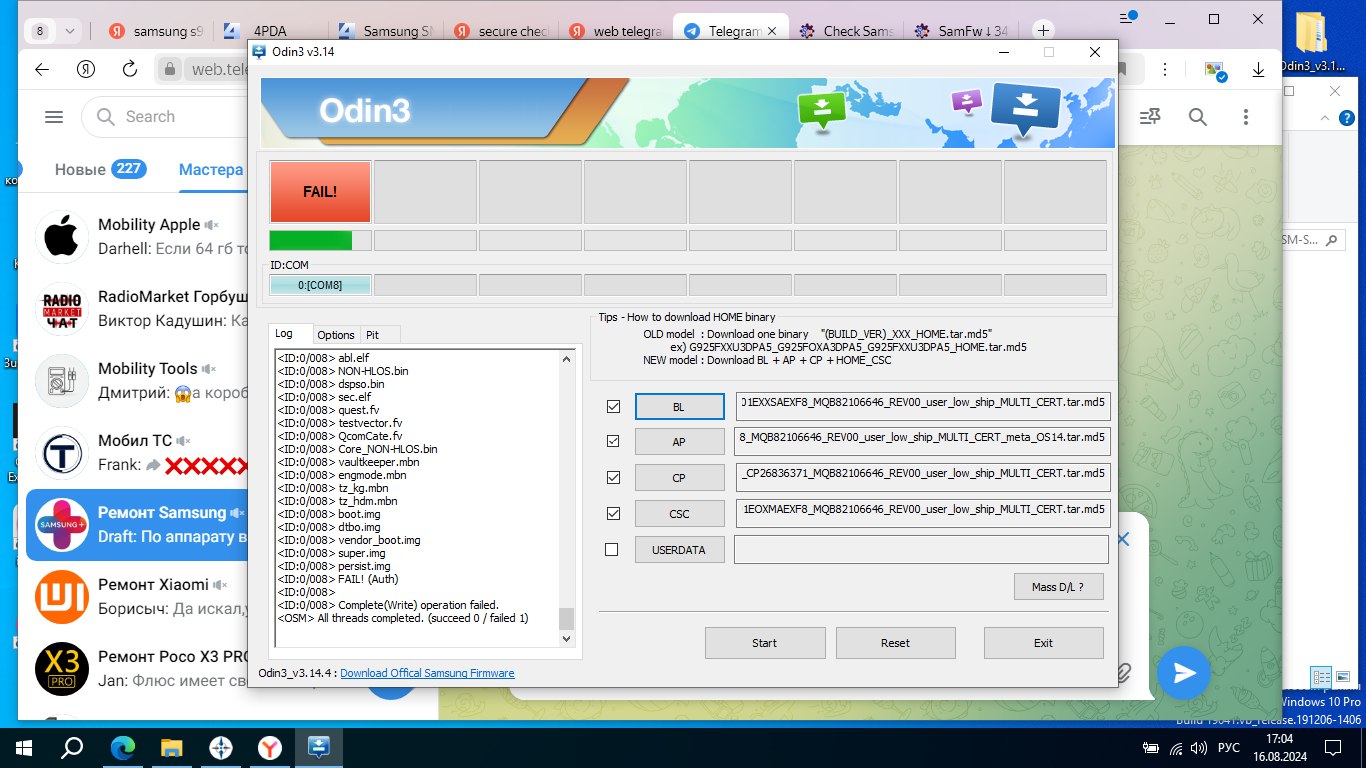Select the Мастера folder tab in Telegram
The width and height of the screenshot is (1366, 768).
(211, 169)
